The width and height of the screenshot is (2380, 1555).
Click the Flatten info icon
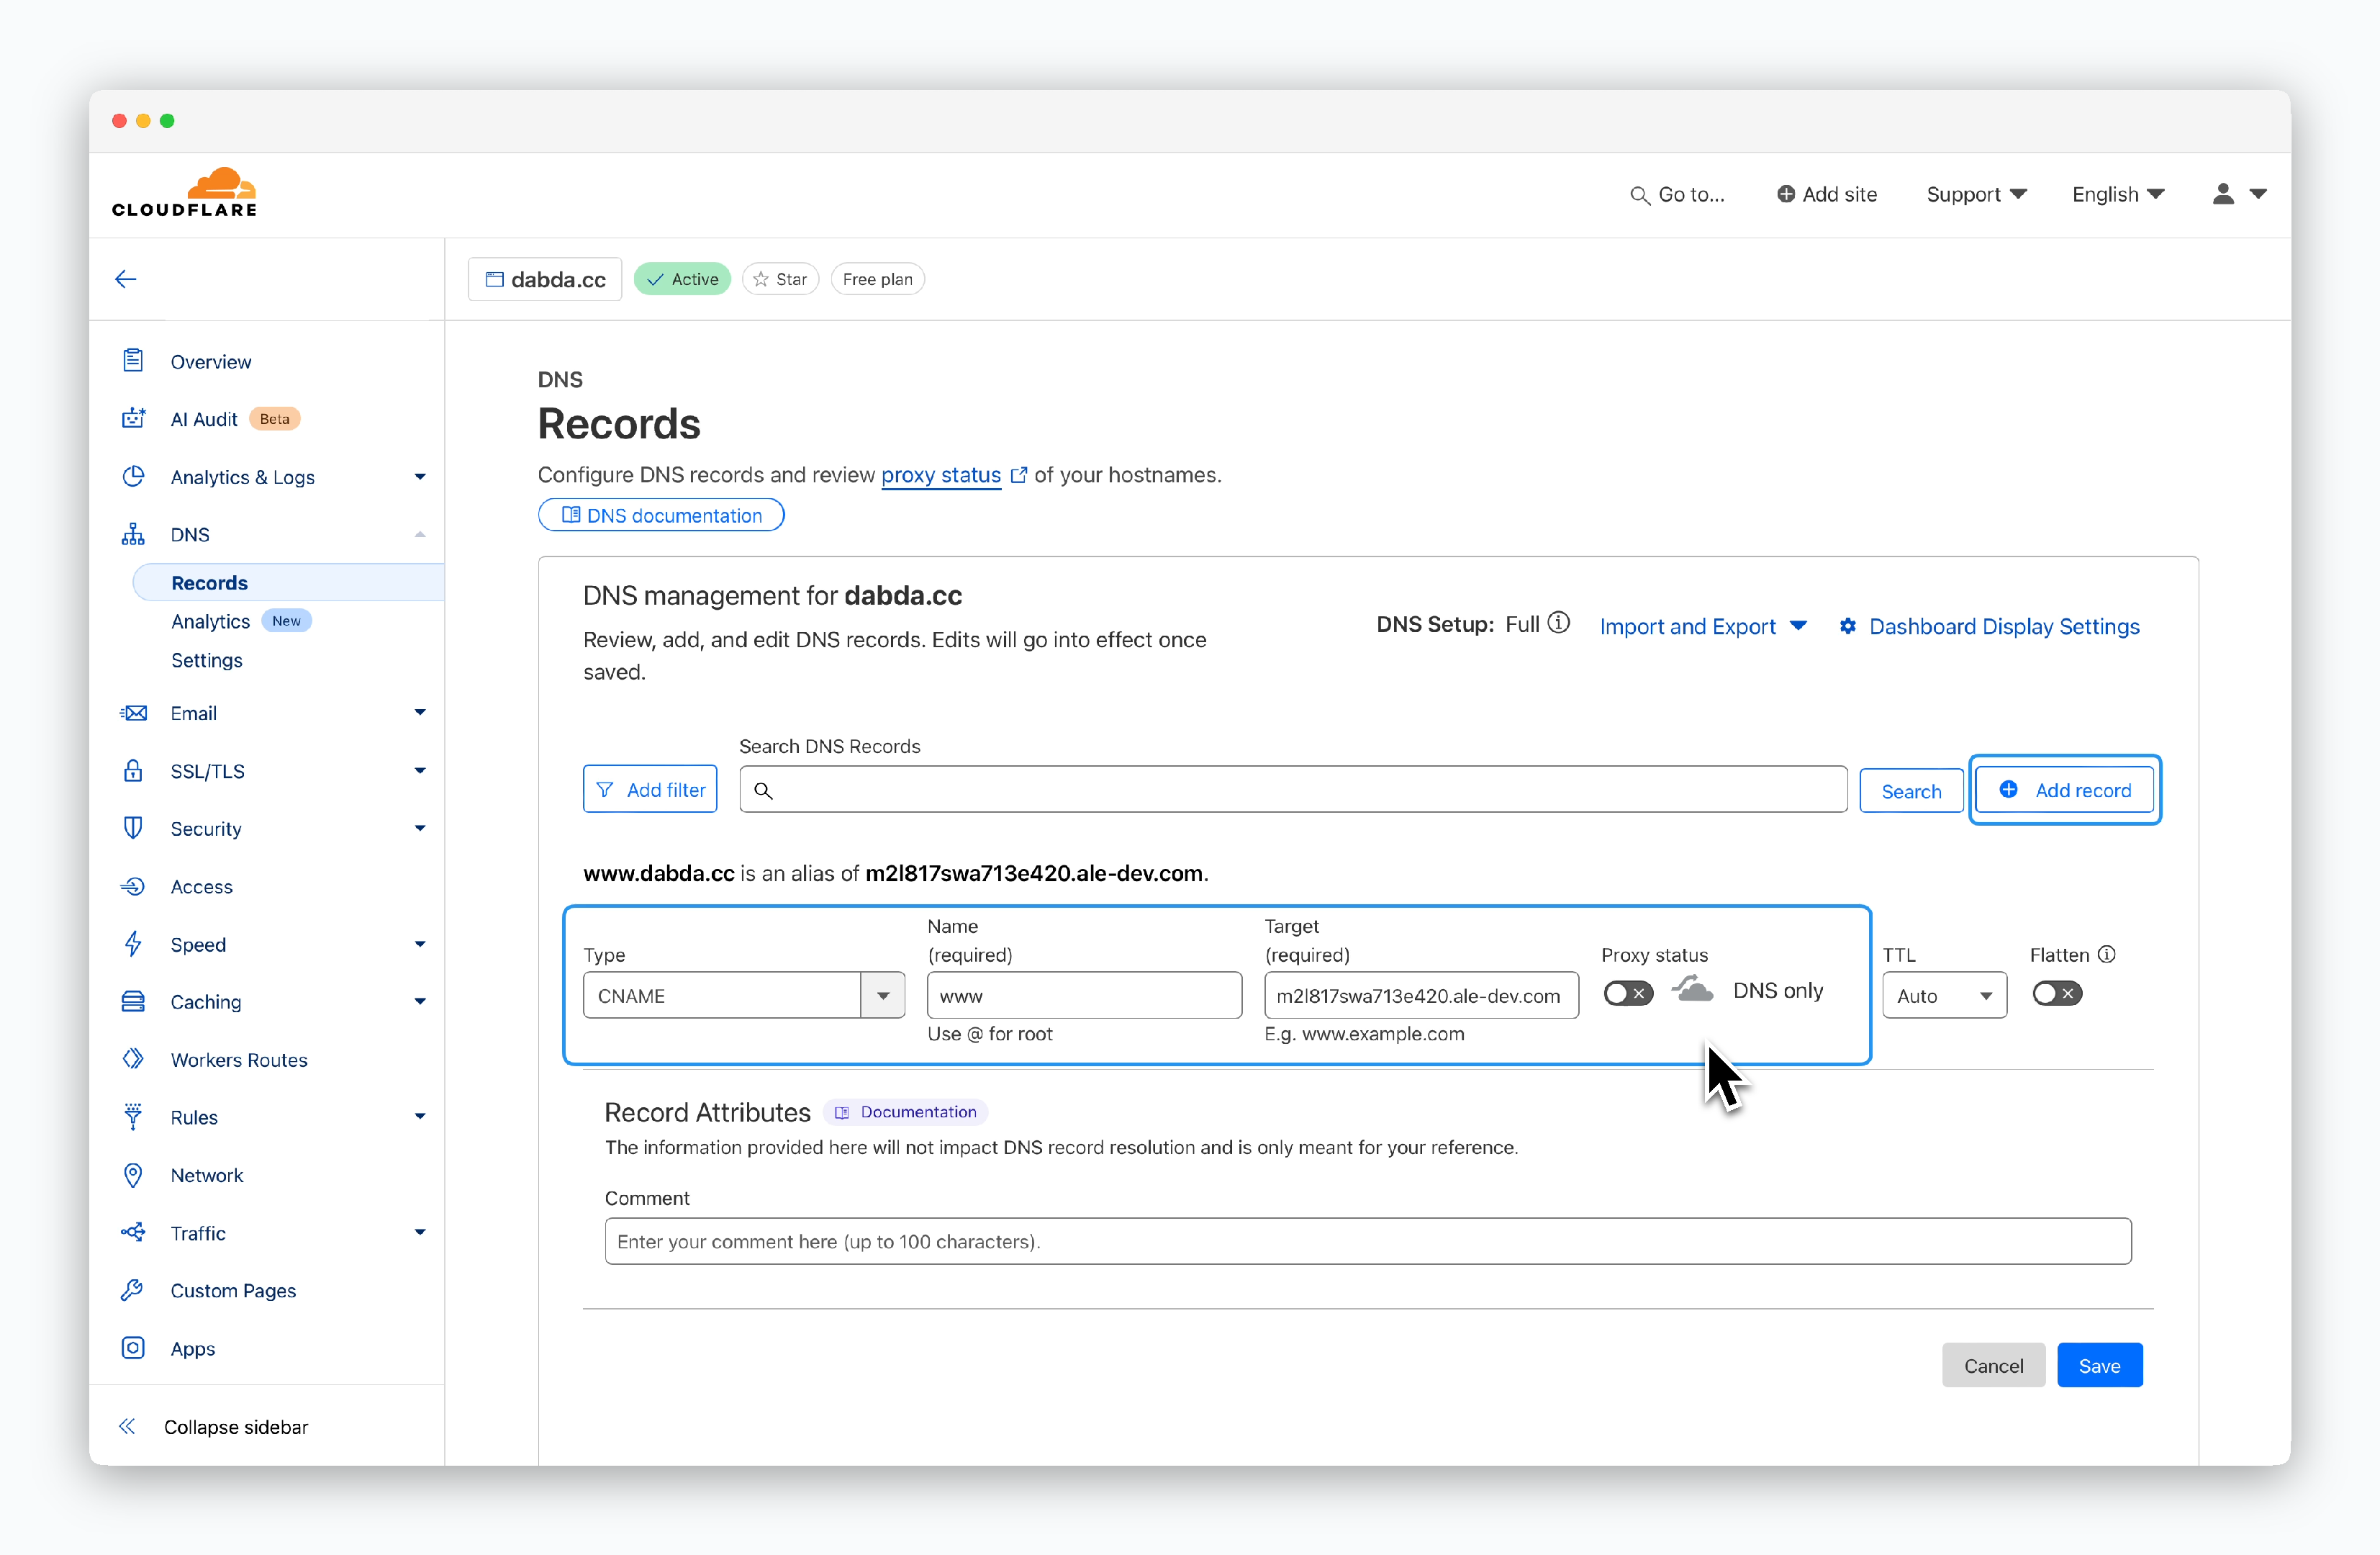pyautogui.click(x=2107, y=954)
